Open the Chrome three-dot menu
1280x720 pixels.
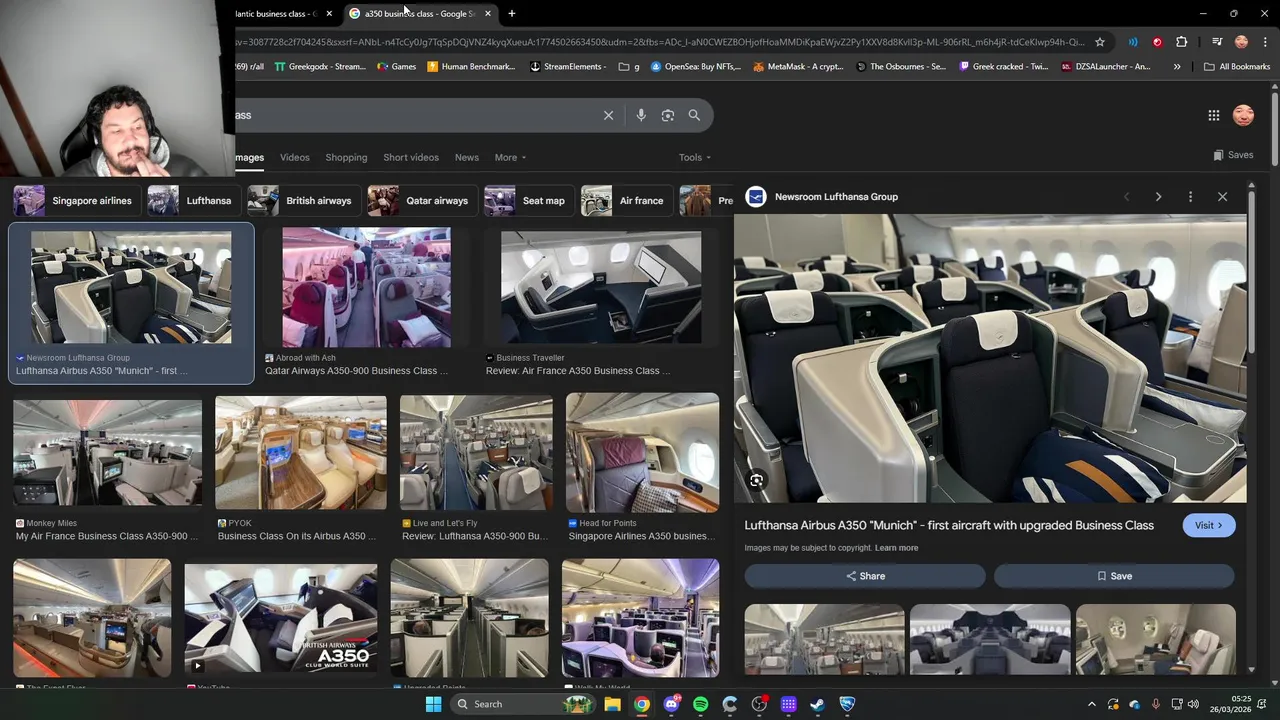tap(1265, 42)
